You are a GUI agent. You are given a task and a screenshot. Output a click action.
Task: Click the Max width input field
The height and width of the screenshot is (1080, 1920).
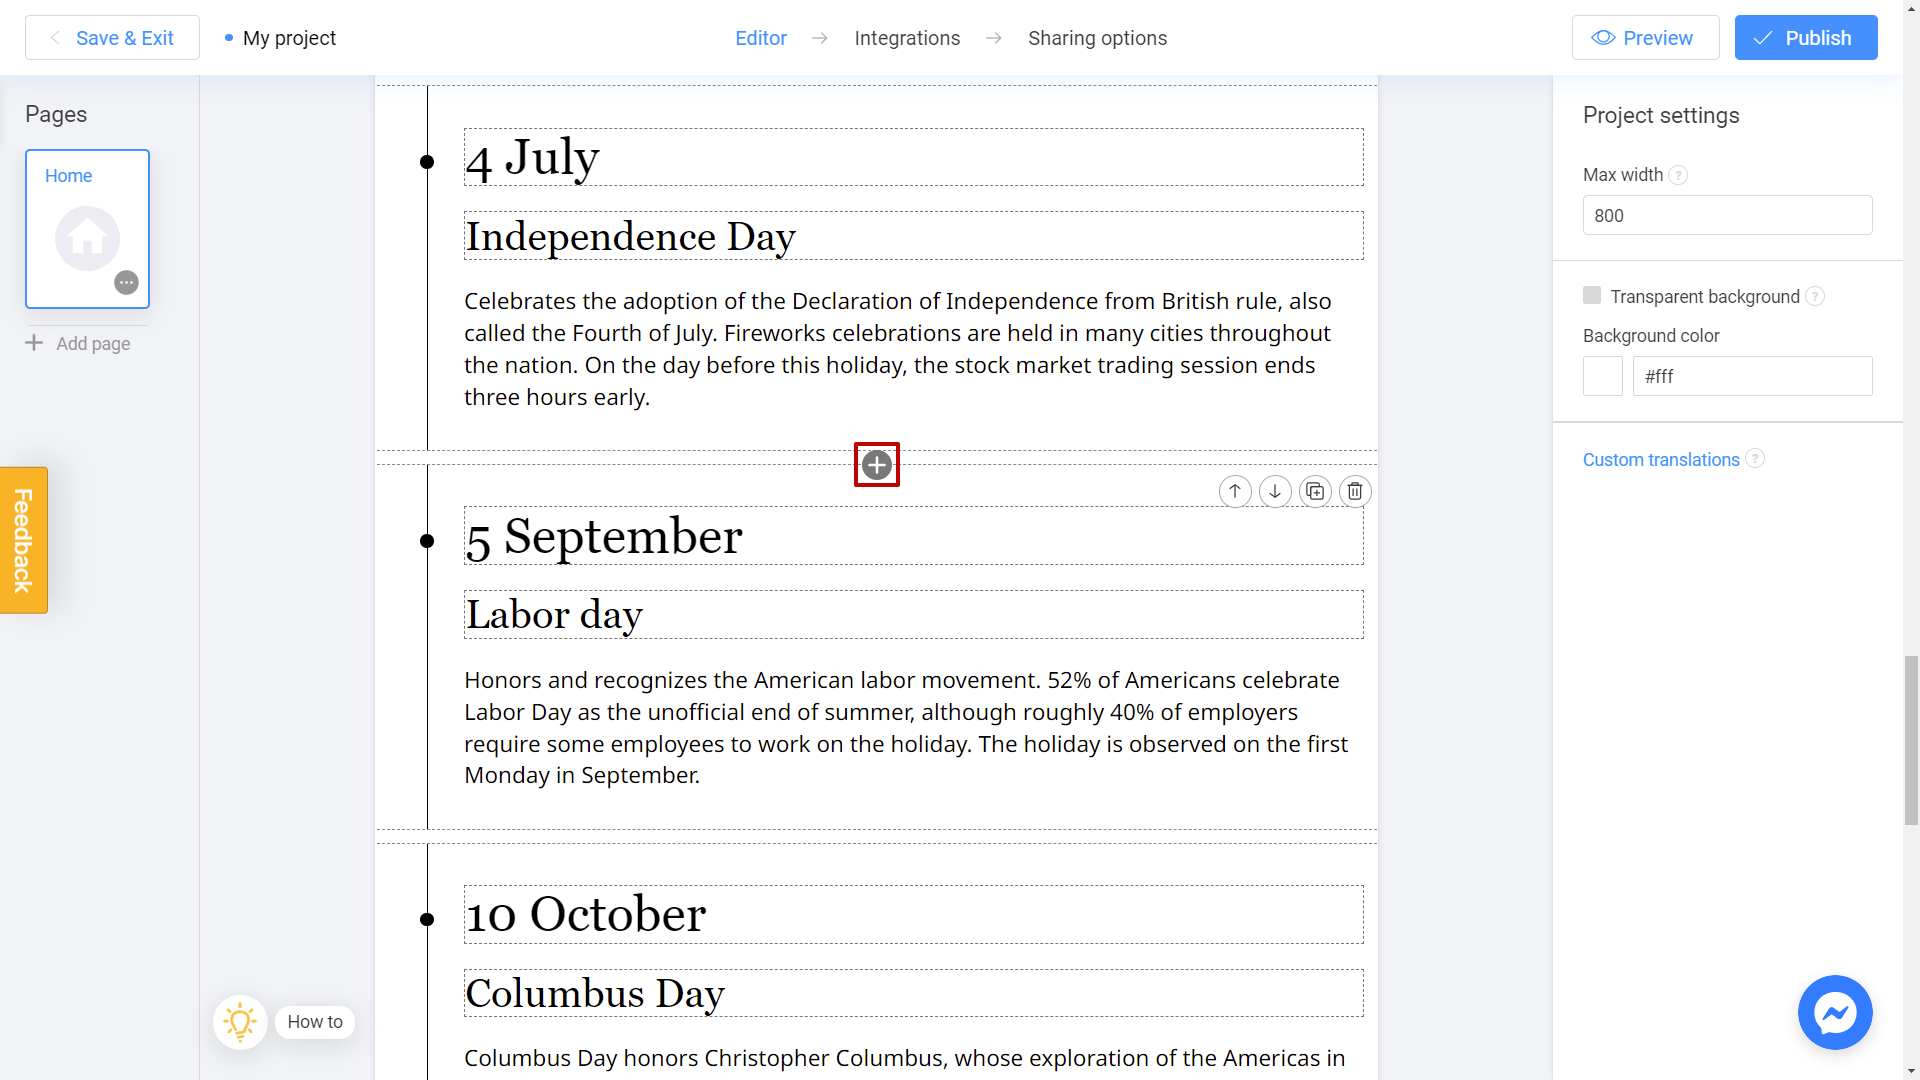[x=1726, y=215]
